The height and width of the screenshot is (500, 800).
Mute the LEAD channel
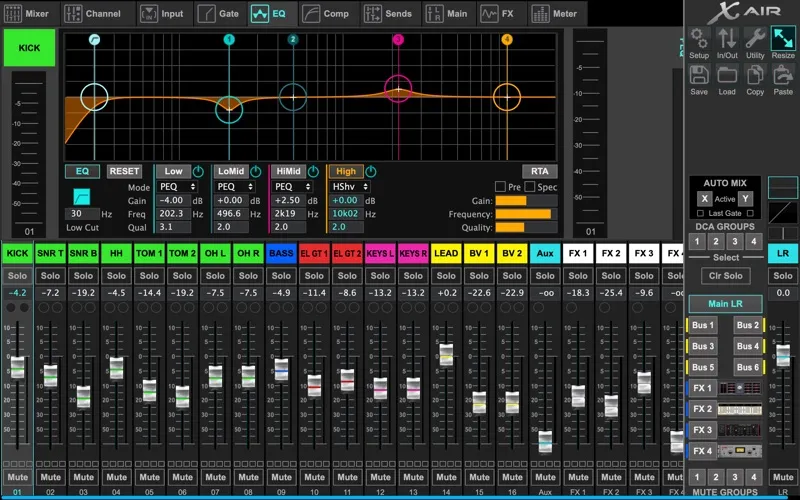coord(446,478)
